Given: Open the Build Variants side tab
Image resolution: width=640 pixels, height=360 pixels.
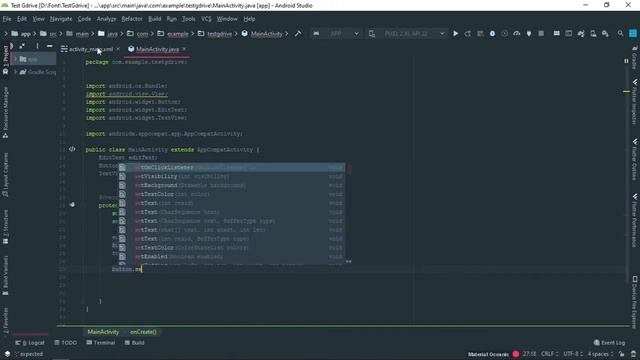Looking at the screenshot, I should point(5,276).
